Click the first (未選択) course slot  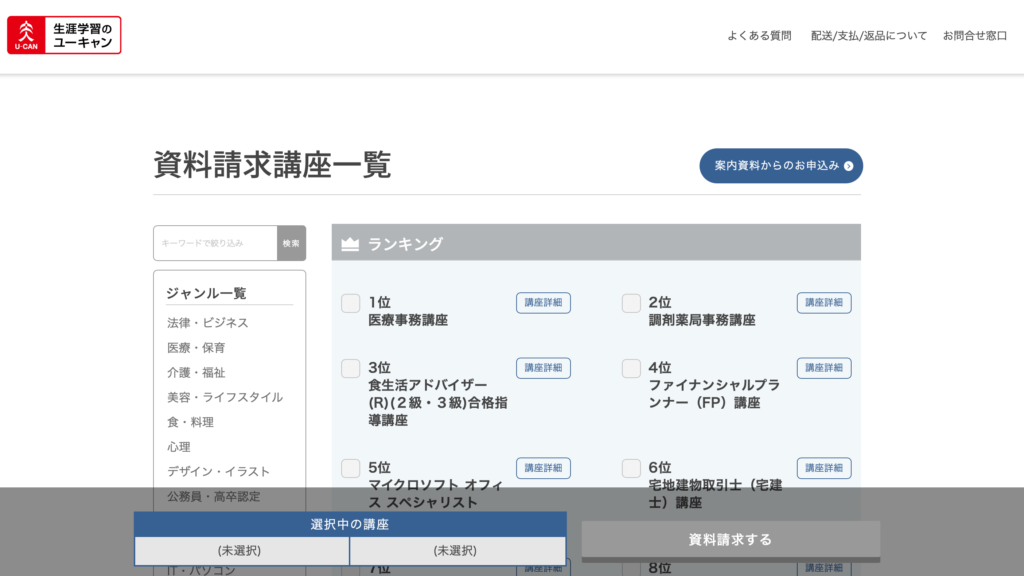tap(242, 551)
